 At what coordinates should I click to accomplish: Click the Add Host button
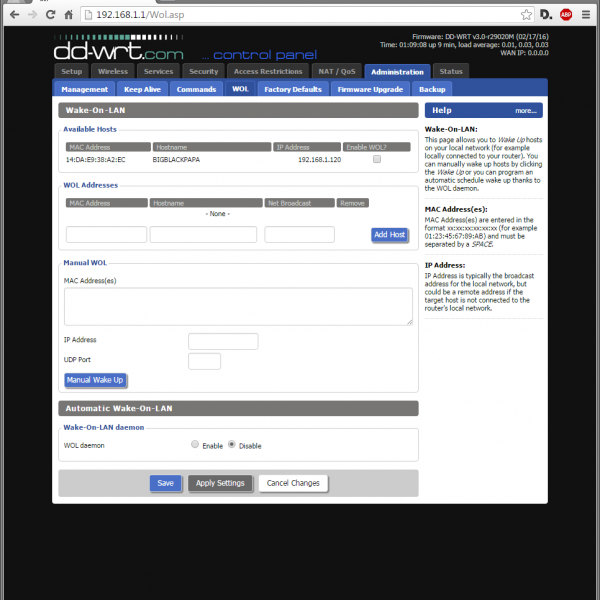point(389,235)
